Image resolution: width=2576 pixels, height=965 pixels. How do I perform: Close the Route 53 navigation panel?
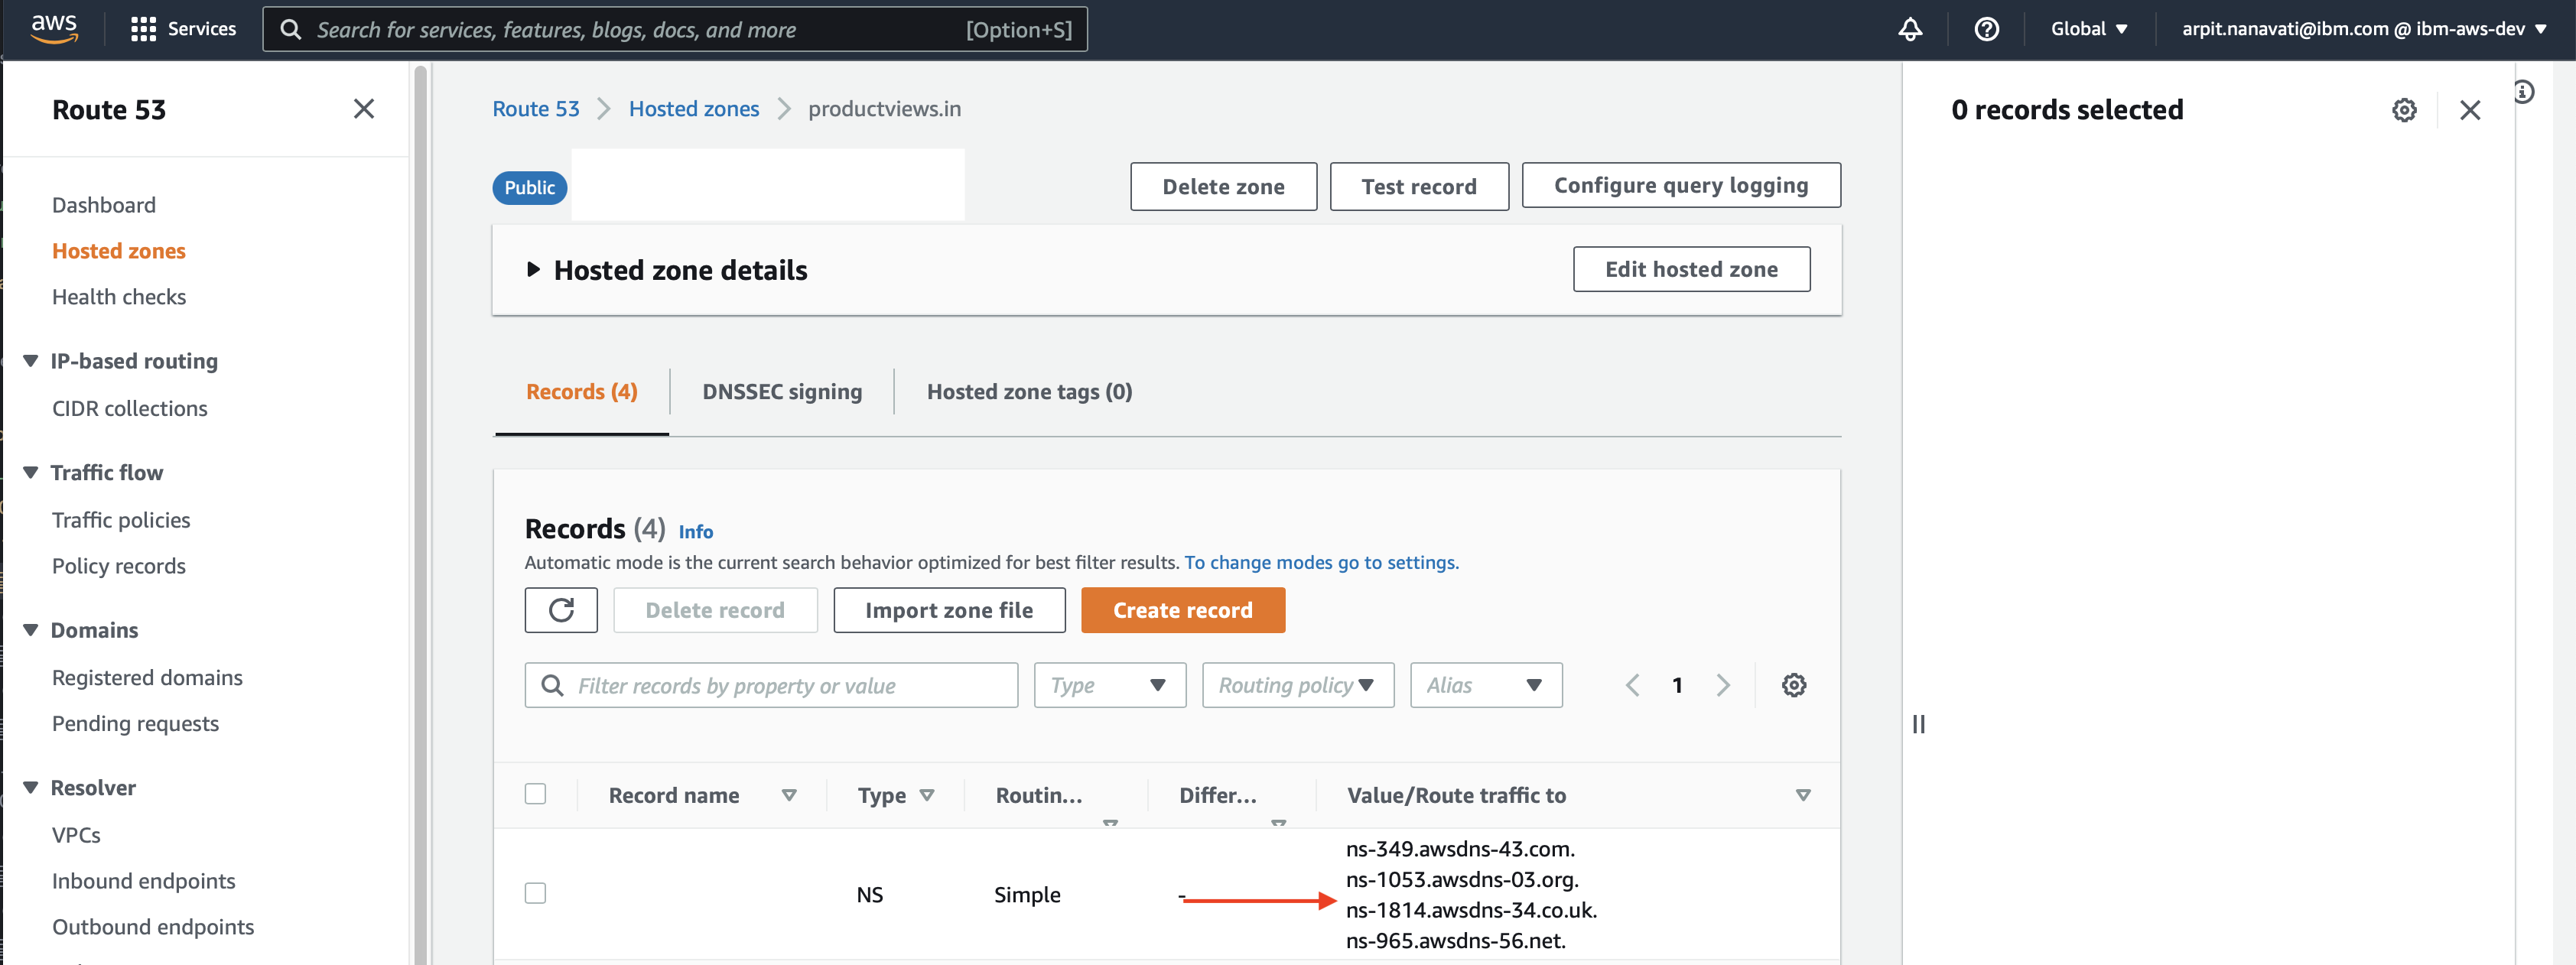364,108
